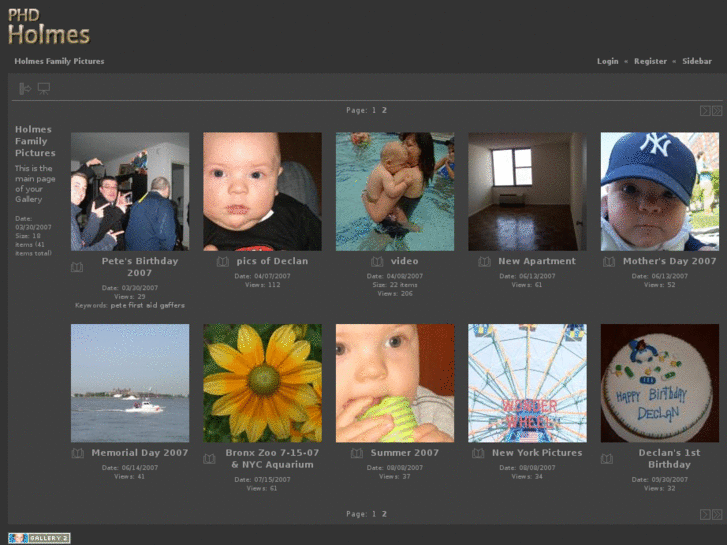The width and height of the screenshot is (727, 545).
Task: Open New York Pictures title link
Action: coord(537,453)
